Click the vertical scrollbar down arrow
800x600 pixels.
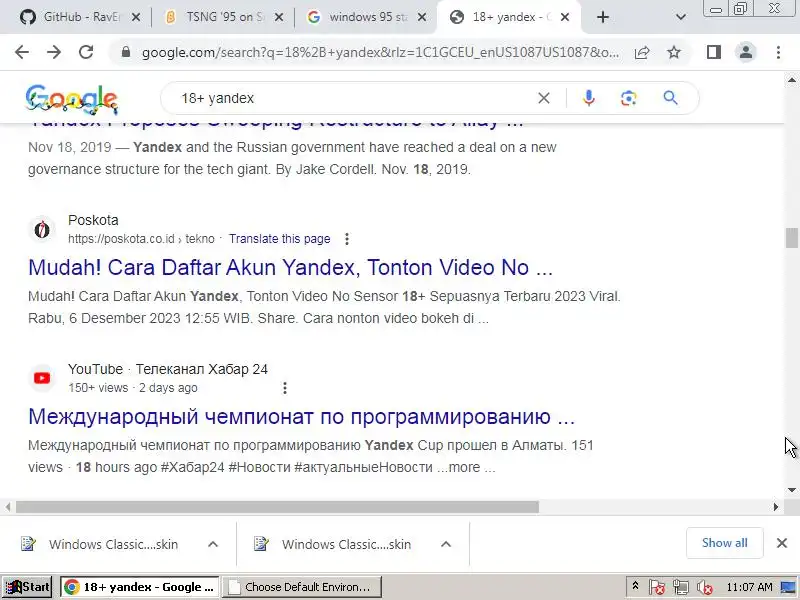tap(791, 490)
